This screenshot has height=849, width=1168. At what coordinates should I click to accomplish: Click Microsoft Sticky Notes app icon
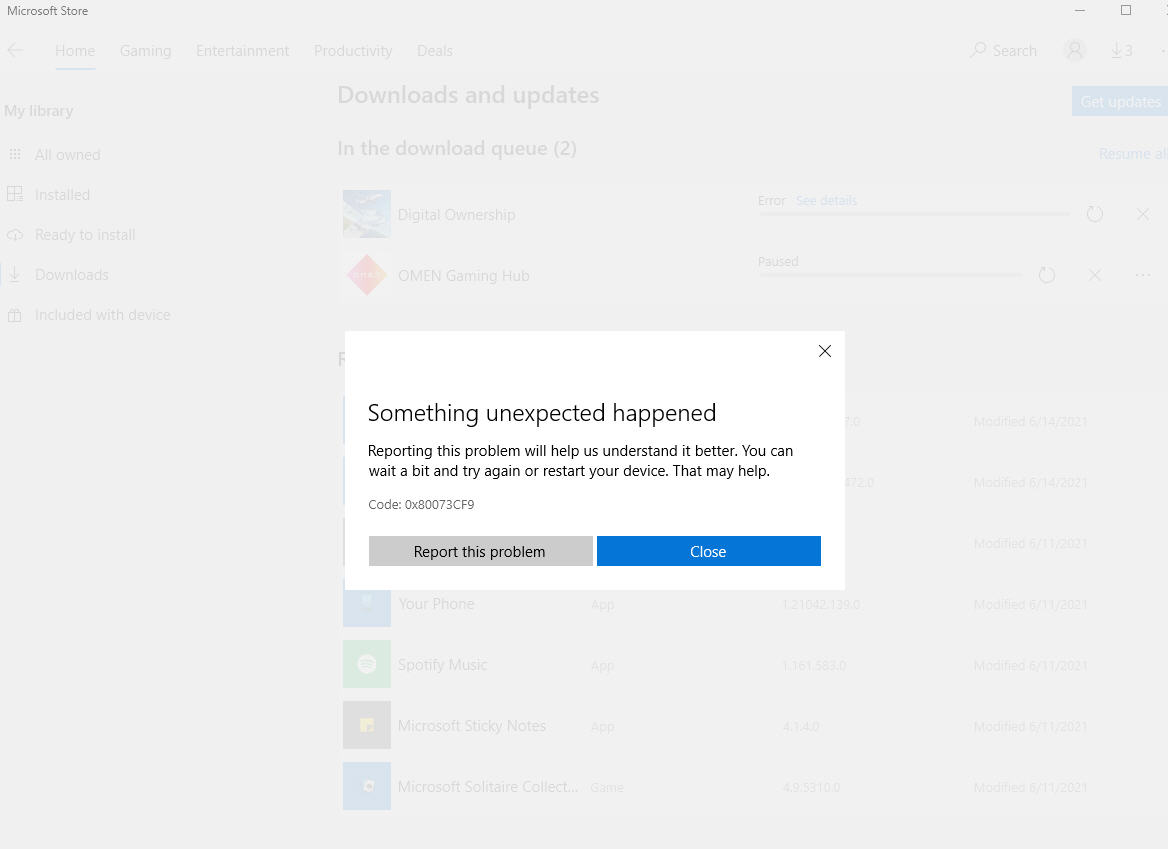(x=366, y=725)
